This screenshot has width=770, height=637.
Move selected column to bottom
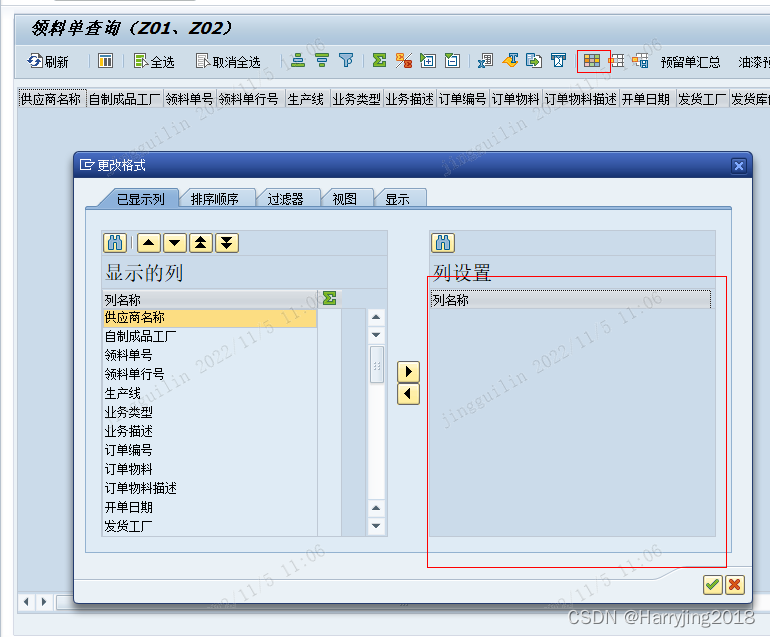pyautogui.click(x=227, y=243)
